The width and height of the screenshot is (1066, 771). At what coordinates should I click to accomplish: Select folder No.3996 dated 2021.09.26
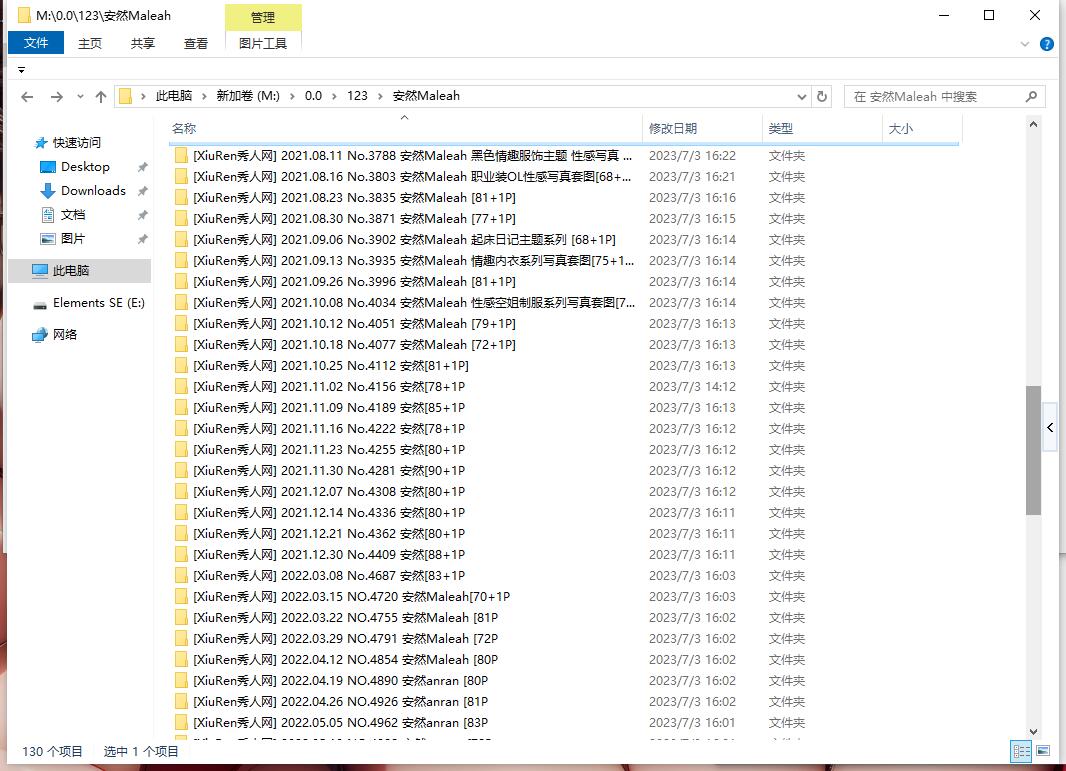tap(564, 281)
